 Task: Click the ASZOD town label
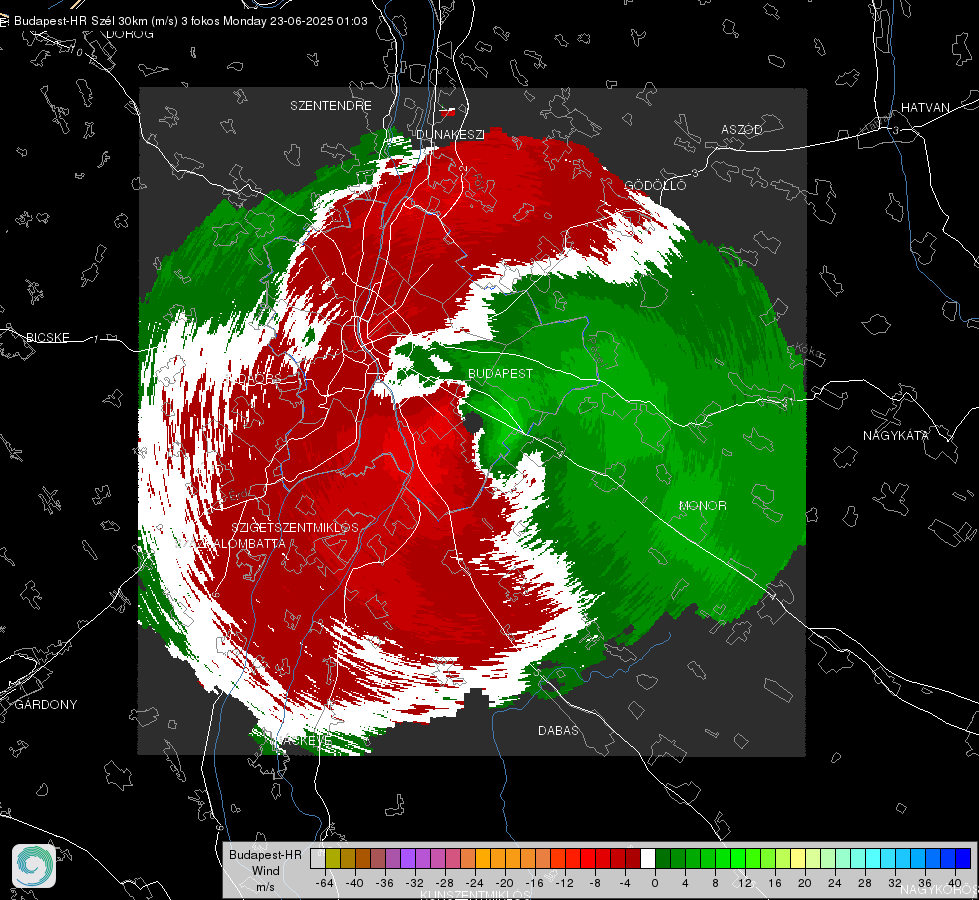[x=742, y=129]
